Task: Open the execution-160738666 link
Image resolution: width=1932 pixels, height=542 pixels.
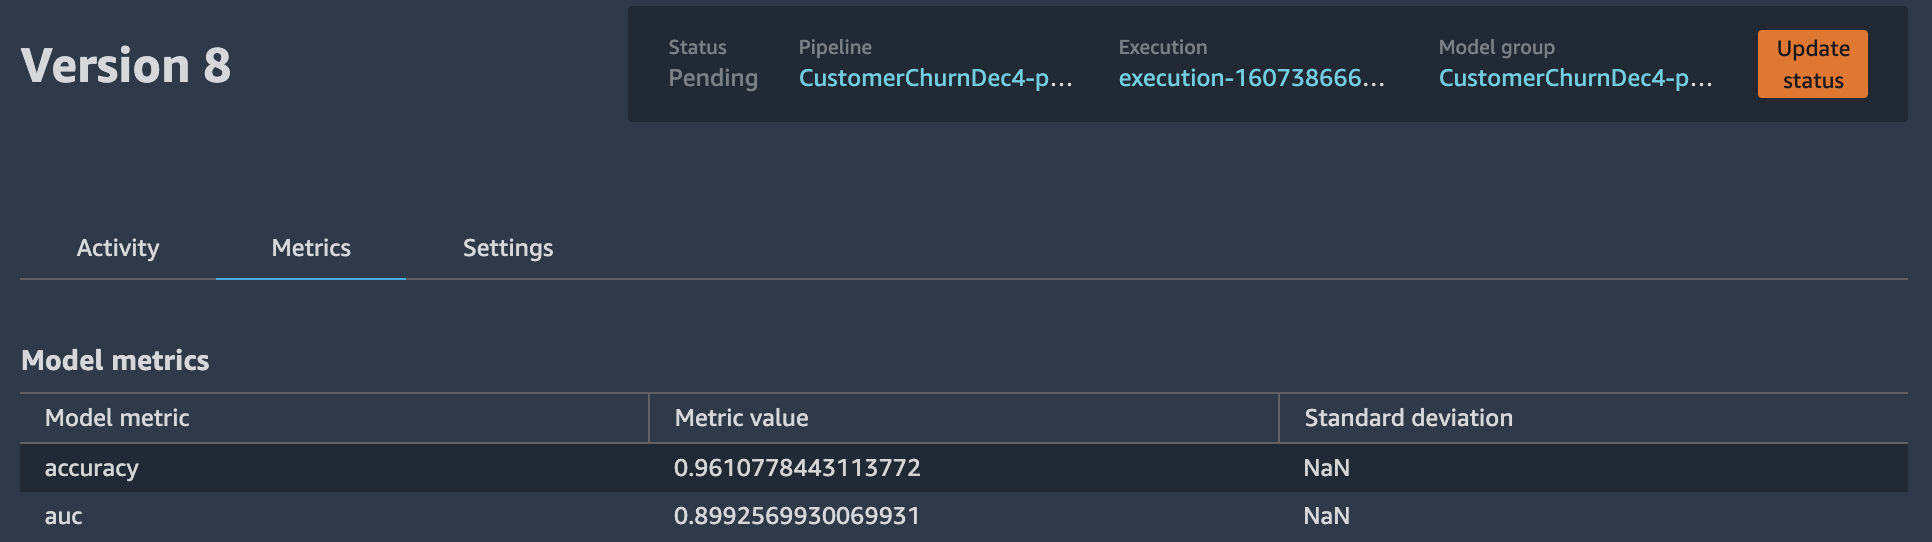Action: 1251,78
